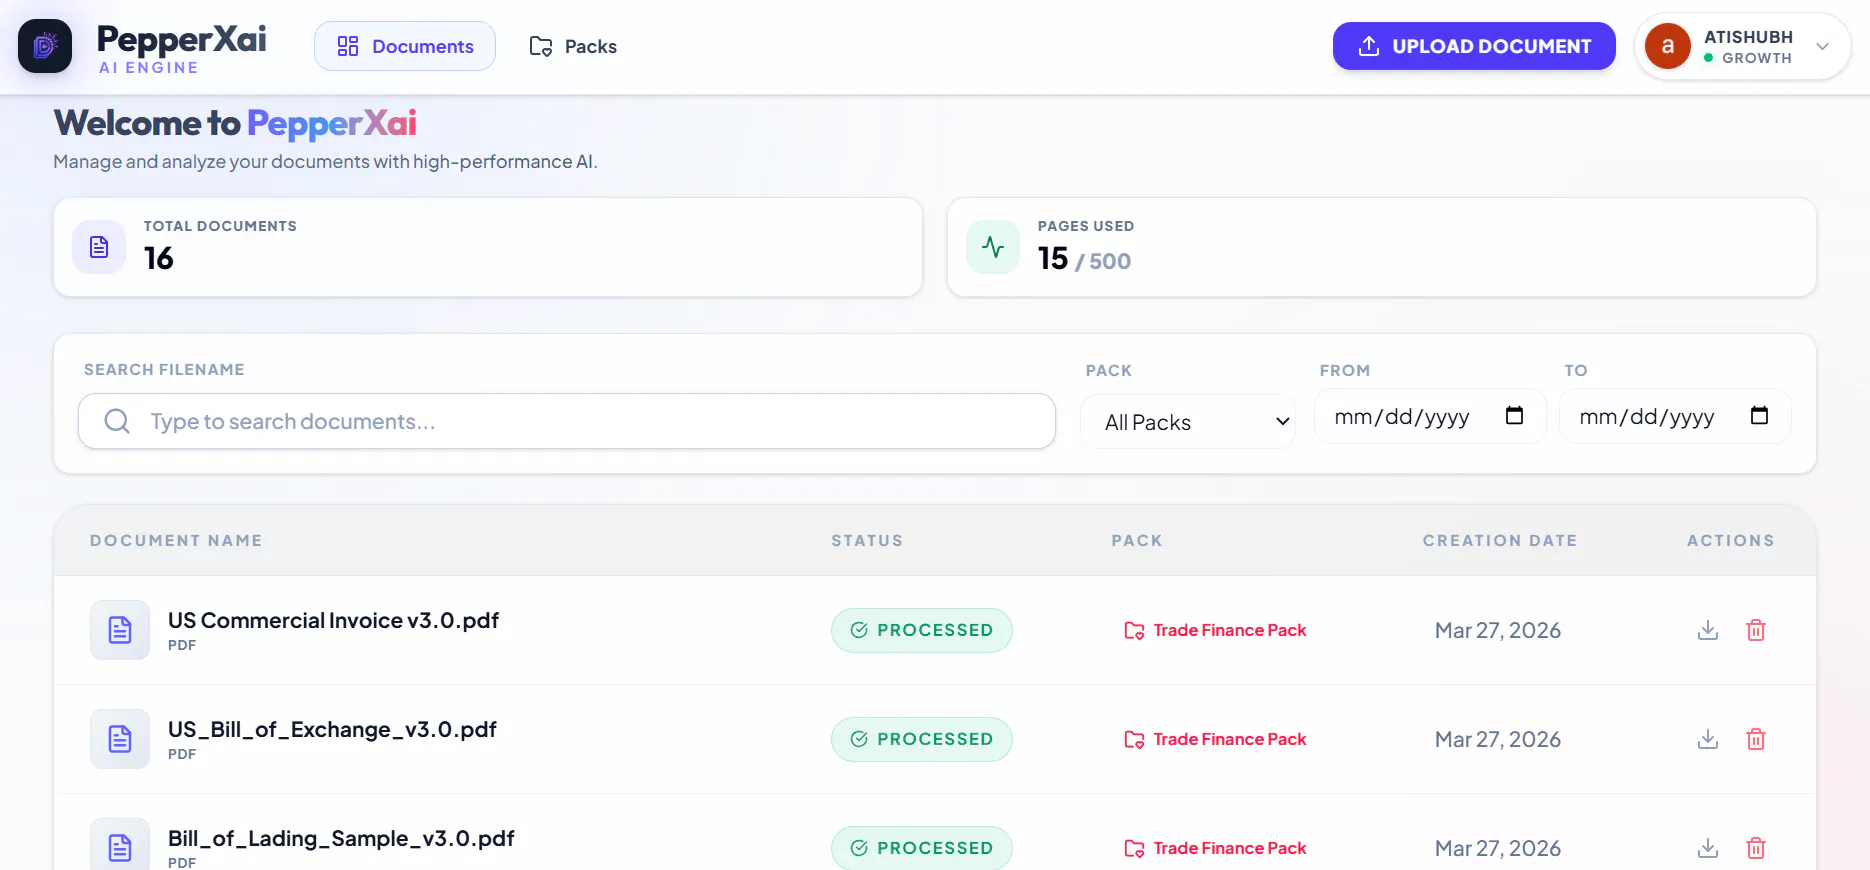
Task: Click the Upload Document button
Action: [x=1474, y=46]
